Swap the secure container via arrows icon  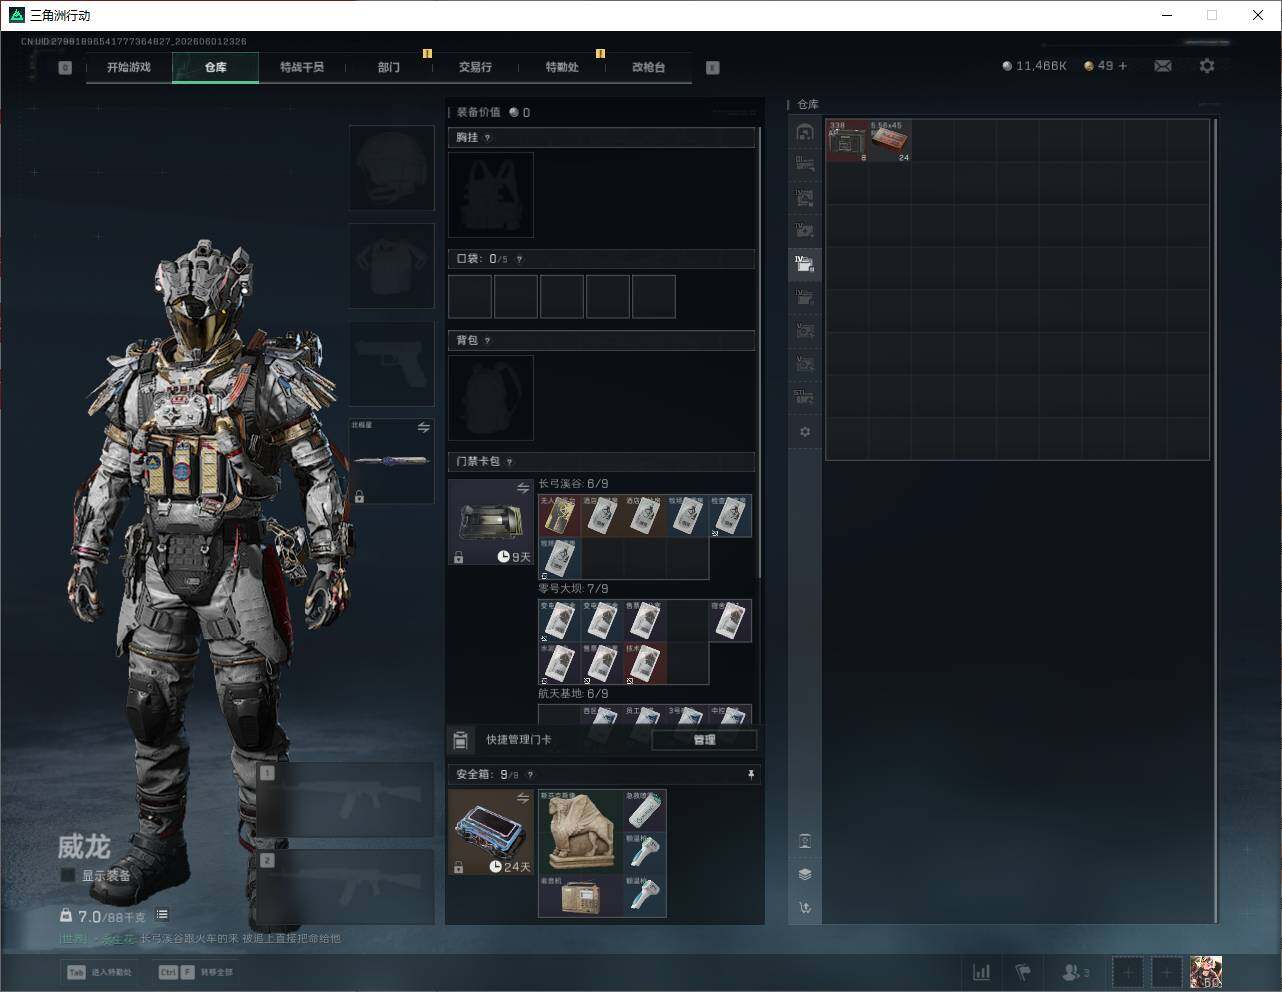[x=523, y=798]
